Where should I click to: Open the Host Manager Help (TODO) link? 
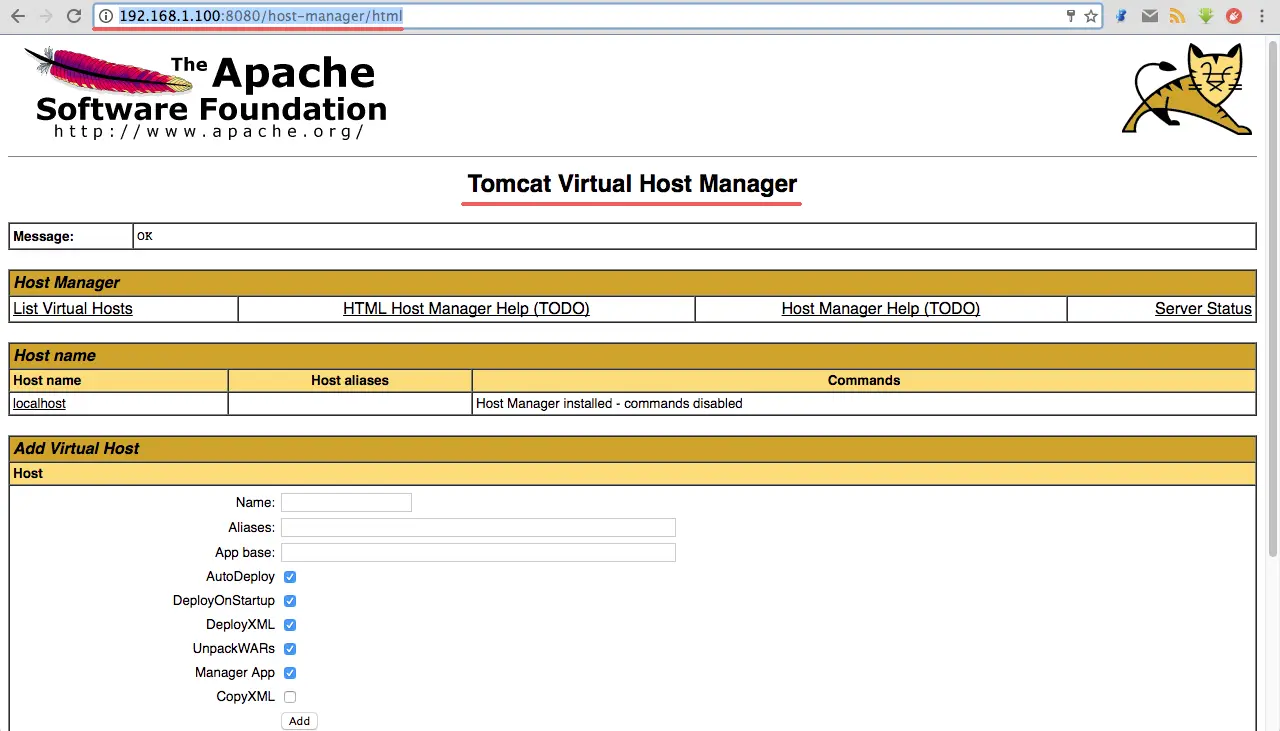(881, 309)
